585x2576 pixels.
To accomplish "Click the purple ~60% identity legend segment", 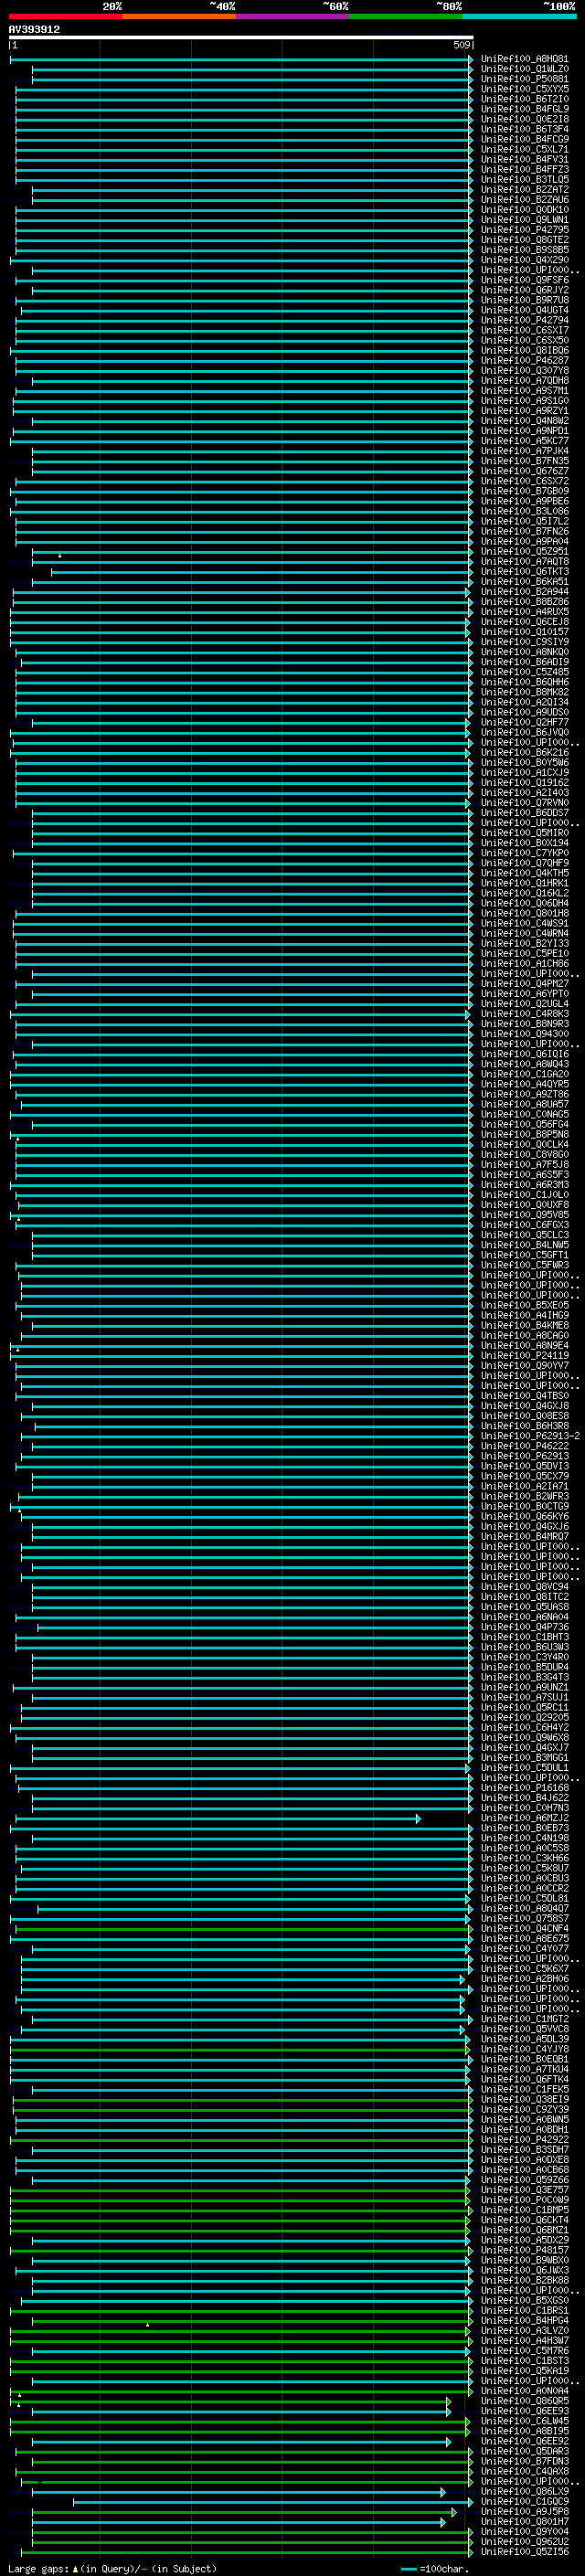I will [x=293, y=16].
